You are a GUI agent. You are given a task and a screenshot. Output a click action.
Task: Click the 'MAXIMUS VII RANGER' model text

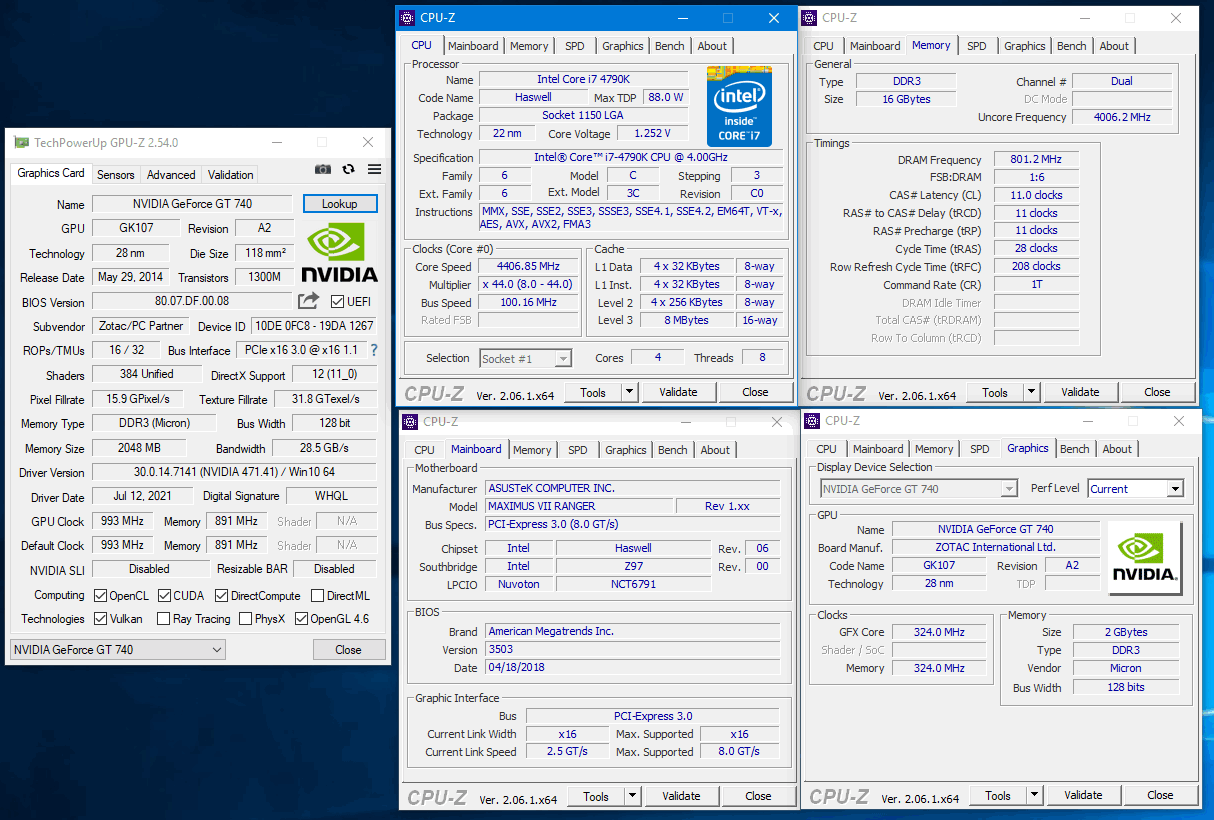[x=540, y=506]
